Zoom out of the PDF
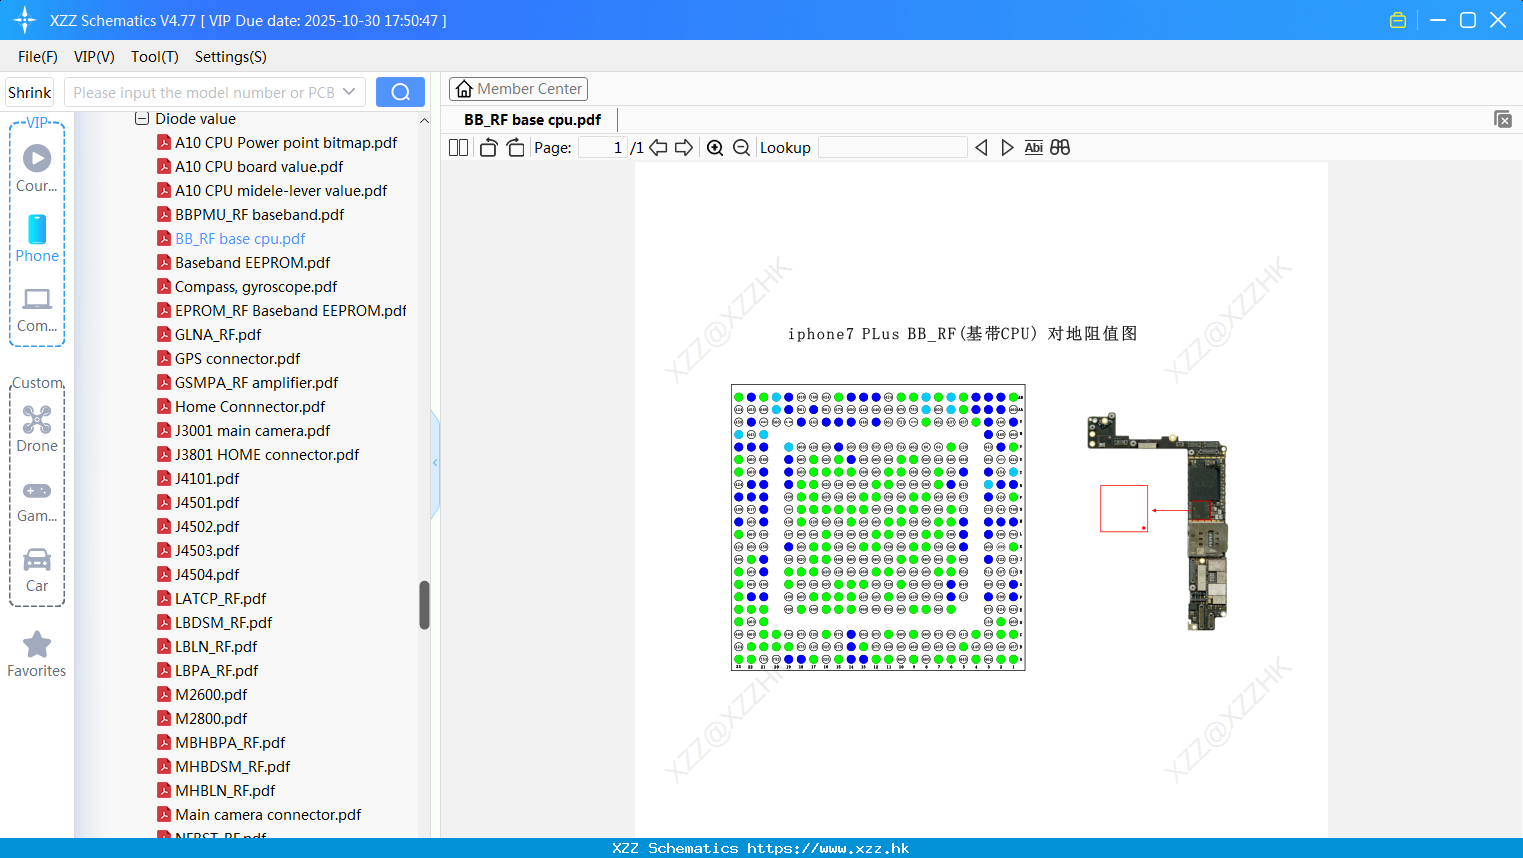The width and height of the screenshot is (1523, 858). point(741,148)
